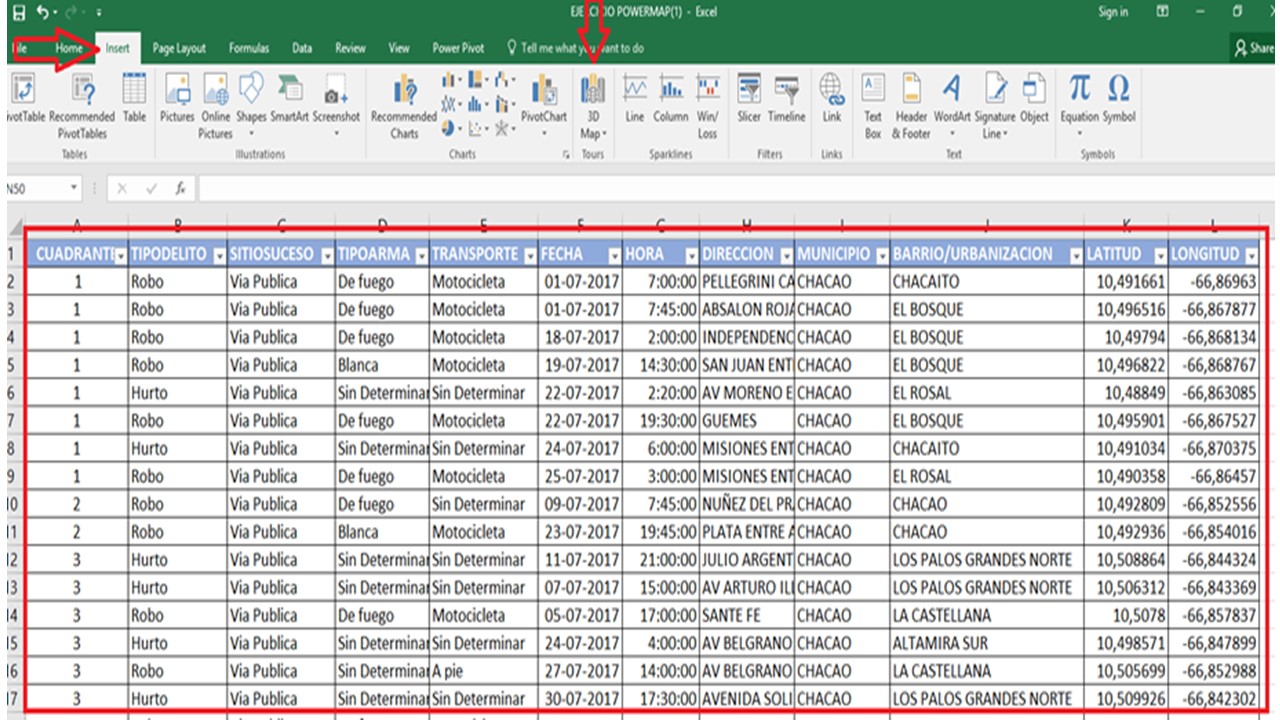This screenshot has height=720, width=1280.
Task: Switch to the Formulas ribbon tab
Action: coord(248,48)
